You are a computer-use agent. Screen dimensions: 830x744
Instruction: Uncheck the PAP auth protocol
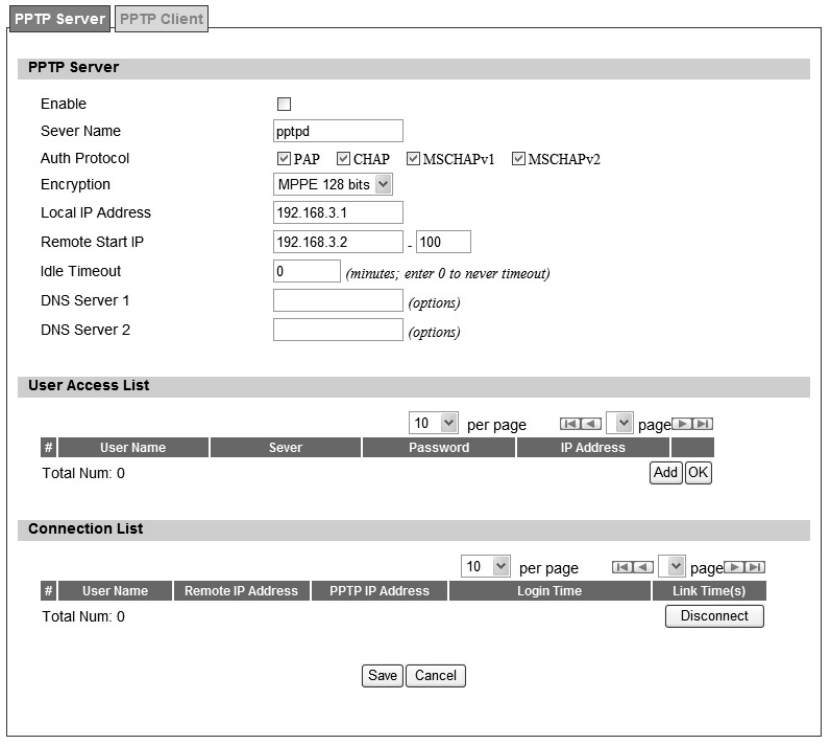284,159
